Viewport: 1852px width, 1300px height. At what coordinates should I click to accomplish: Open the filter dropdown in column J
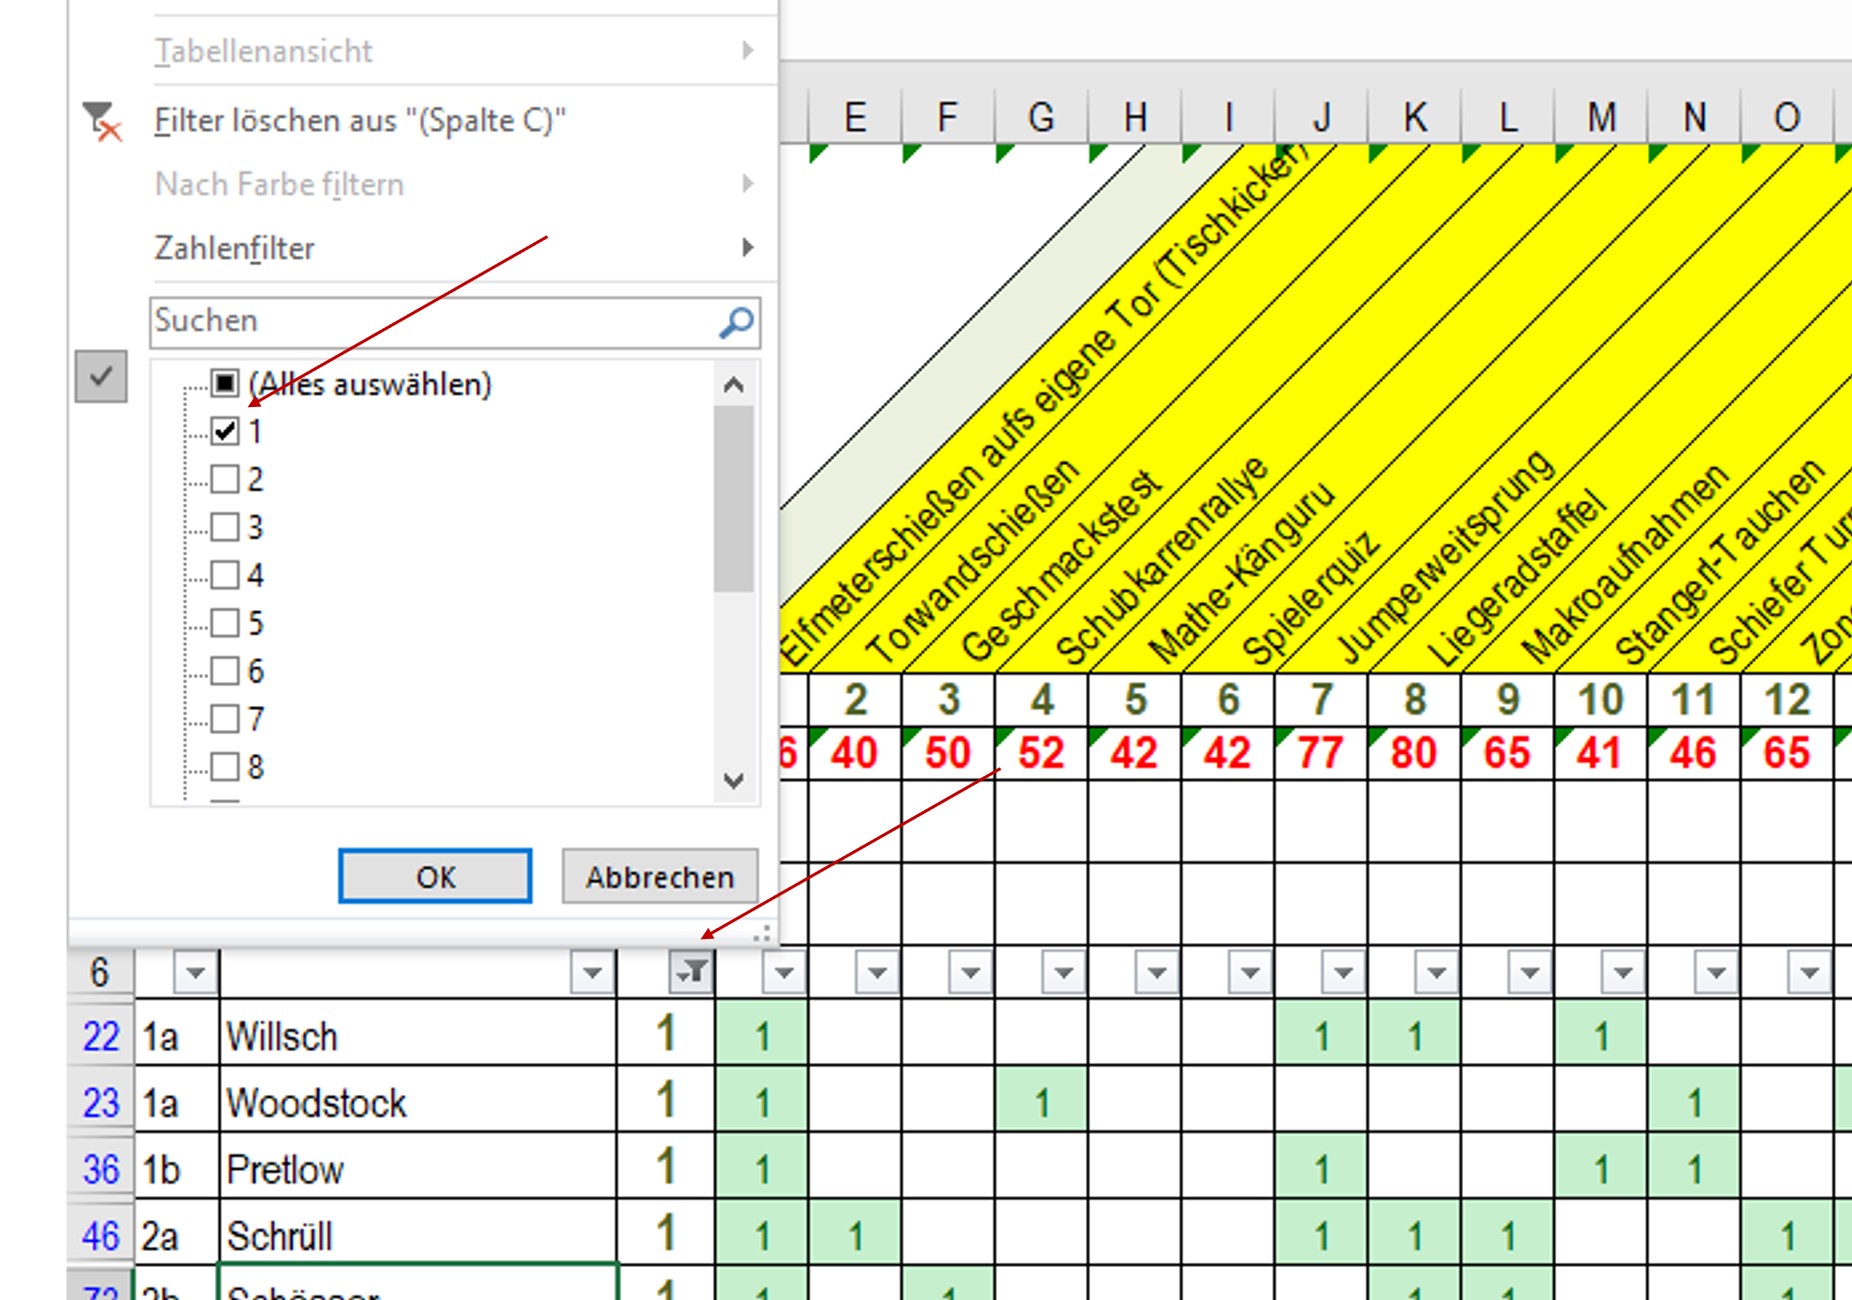click(1343, 972)
